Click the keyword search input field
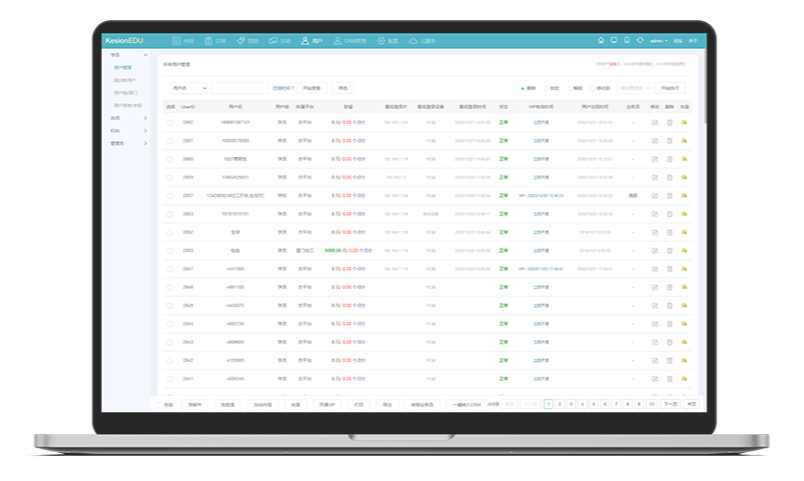Image resolution: width=804 pixels, height=481 pixels. 240,88
